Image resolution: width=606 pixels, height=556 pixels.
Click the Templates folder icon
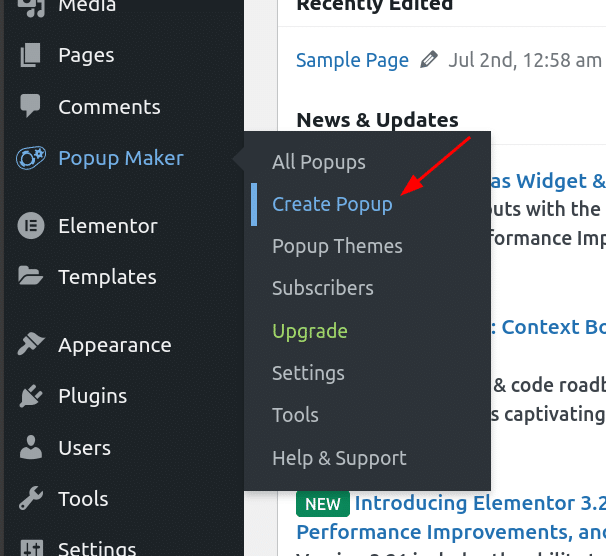[31, 276]
